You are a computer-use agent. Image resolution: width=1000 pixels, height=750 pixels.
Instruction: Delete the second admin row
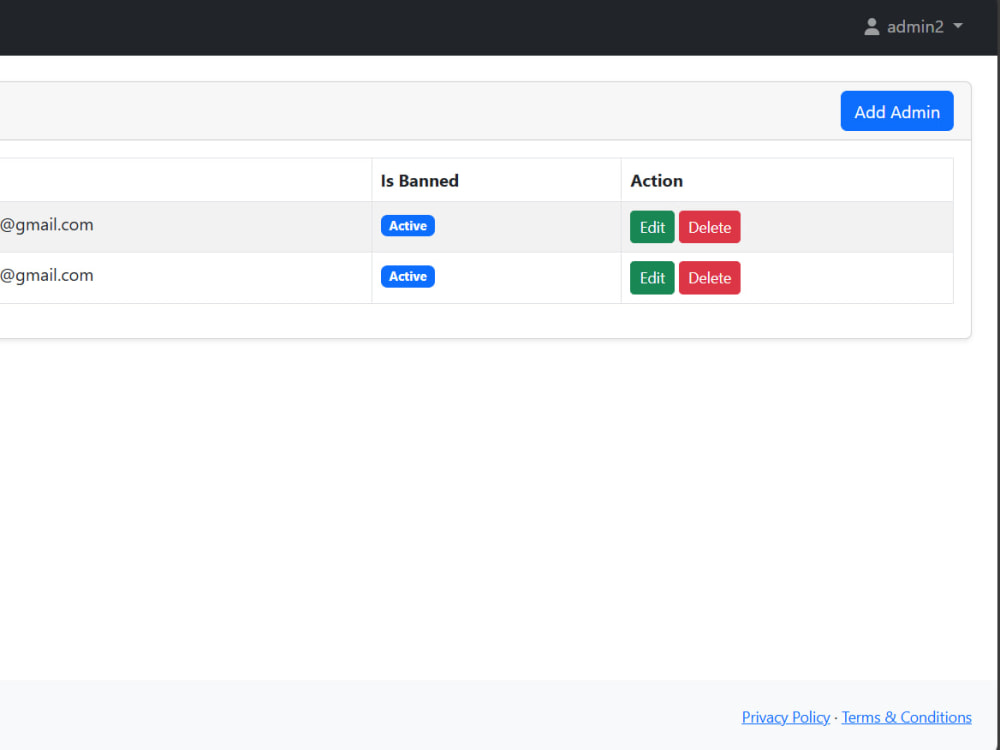click(x=709, y=277)
